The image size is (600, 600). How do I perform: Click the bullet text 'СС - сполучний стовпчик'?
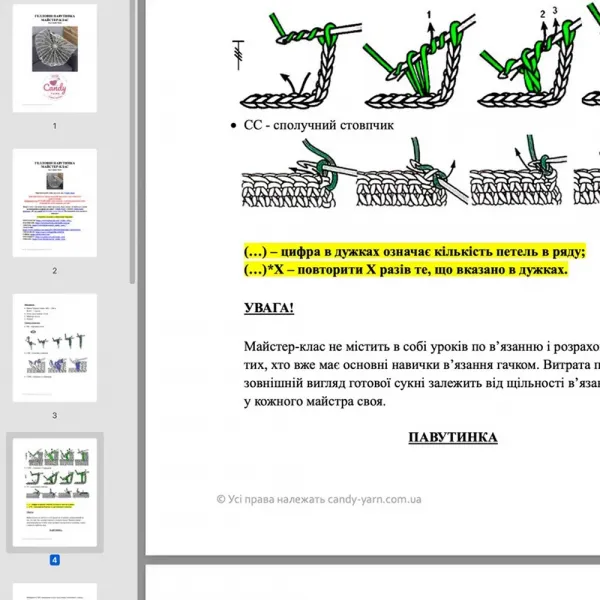tap(318, 125)
